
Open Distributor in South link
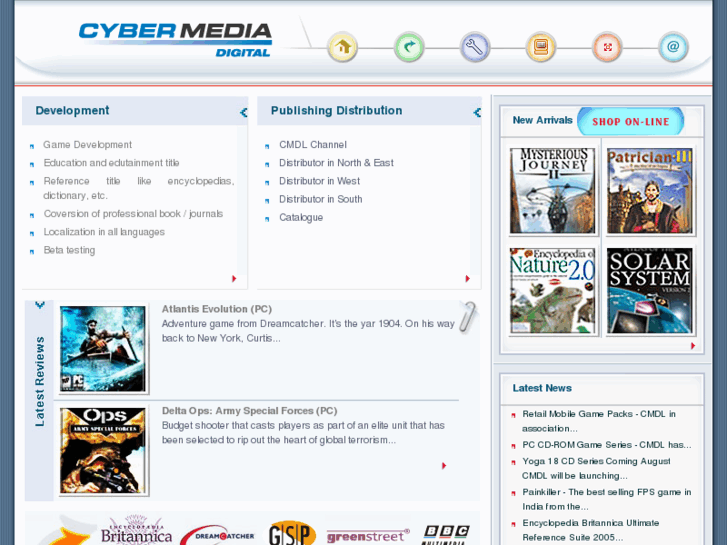coord(320,199)
